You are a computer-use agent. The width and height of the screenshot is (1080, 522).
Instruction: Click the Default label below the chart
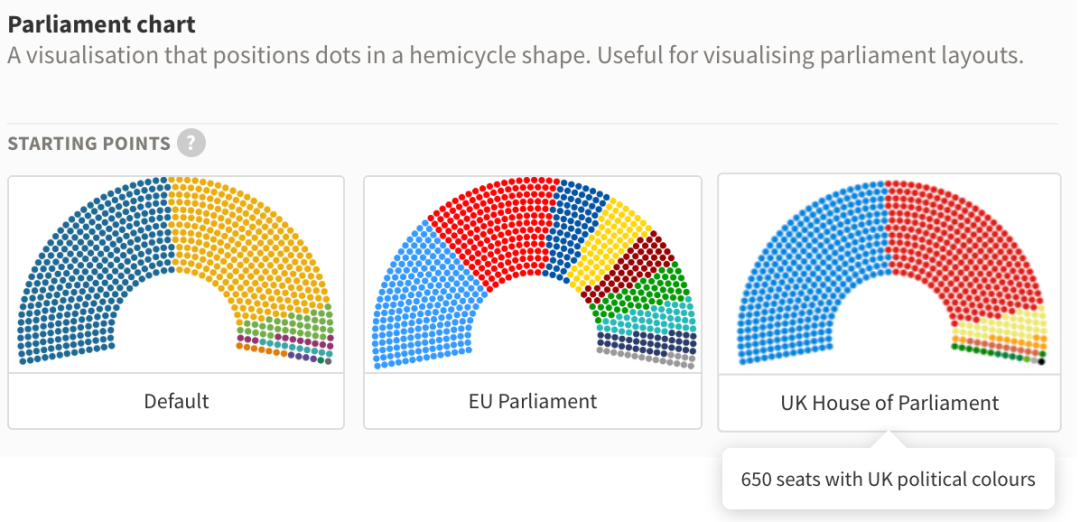pyautogui.click(x=176, y=401)
